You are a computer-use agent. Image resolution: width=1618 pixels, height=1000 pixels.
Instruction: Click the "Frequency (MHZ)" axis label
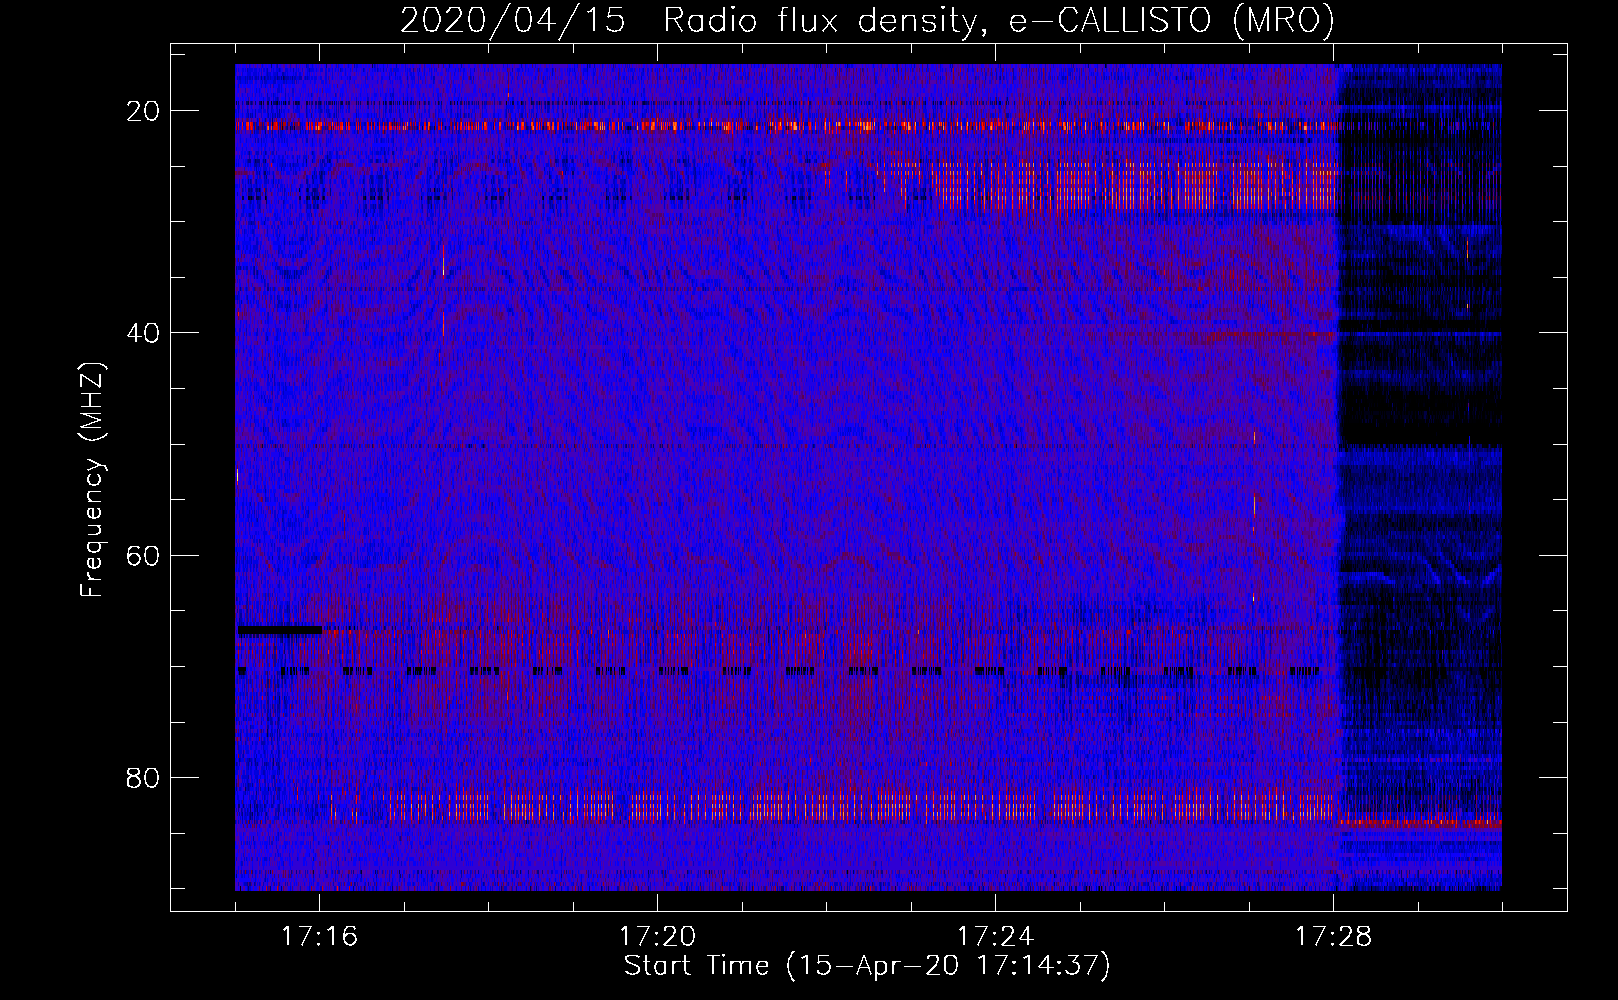[x=92, y=480]
